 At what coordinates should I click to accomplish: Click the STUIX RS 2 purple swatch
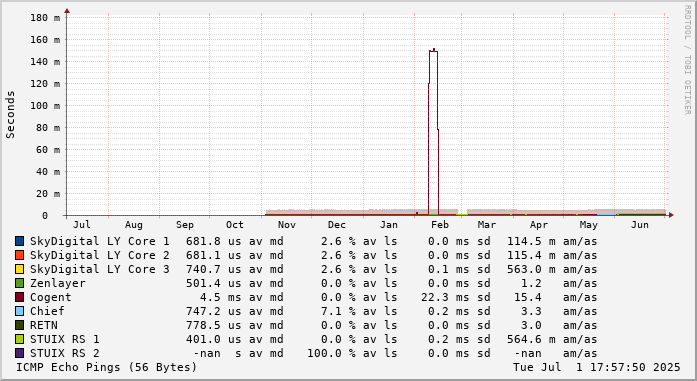point(20,353)
